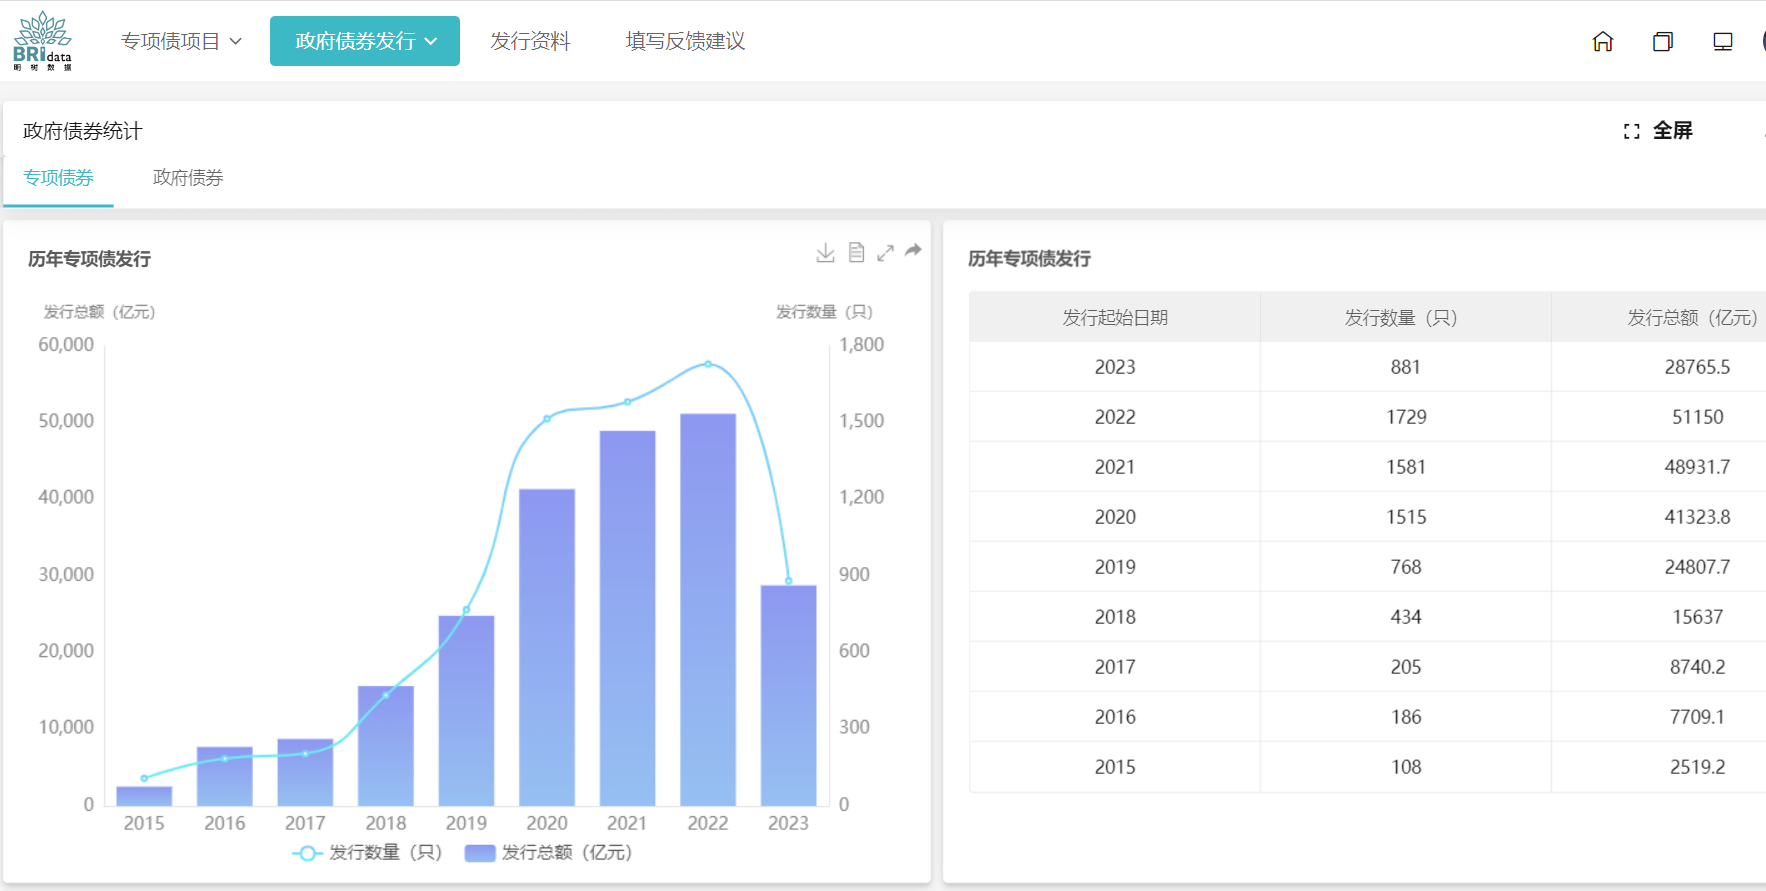Click table cell with year 2015
Screen dimensions: 1766x891
(1115, 767)
